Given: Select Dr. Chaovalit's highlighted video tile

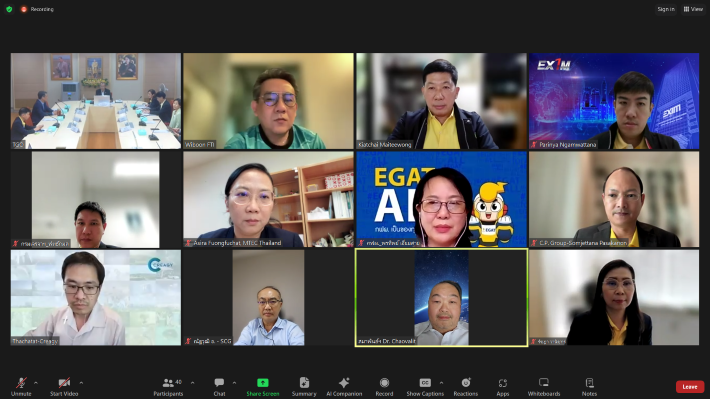Looking at the screenshot, I should pyautogui.click(x=441, y=298).
